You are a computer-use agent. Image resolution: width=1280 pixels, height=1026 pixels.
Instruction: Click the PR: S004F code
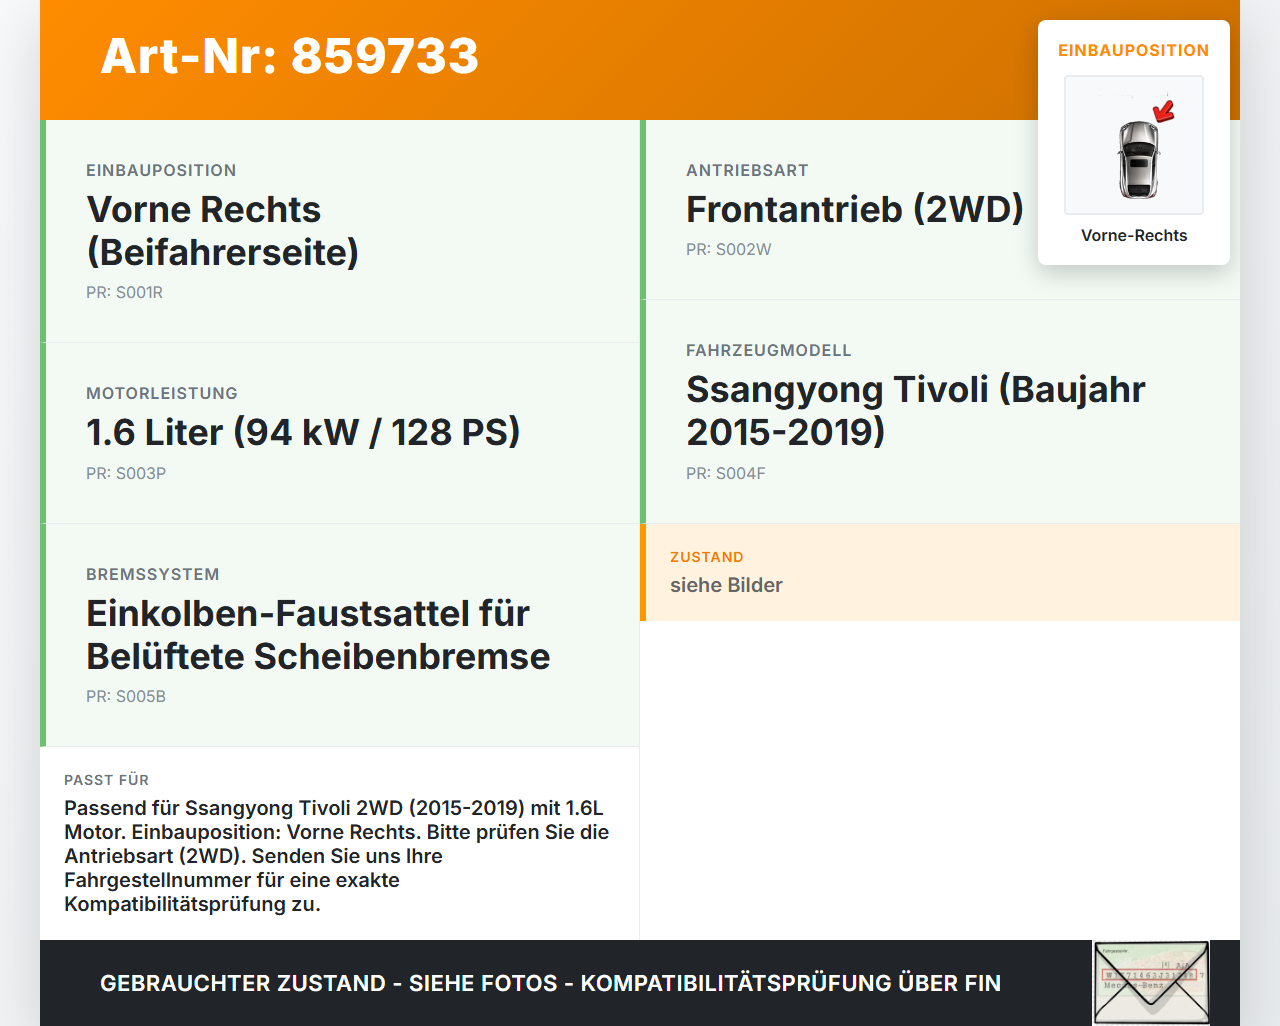(x=725, y=473)
